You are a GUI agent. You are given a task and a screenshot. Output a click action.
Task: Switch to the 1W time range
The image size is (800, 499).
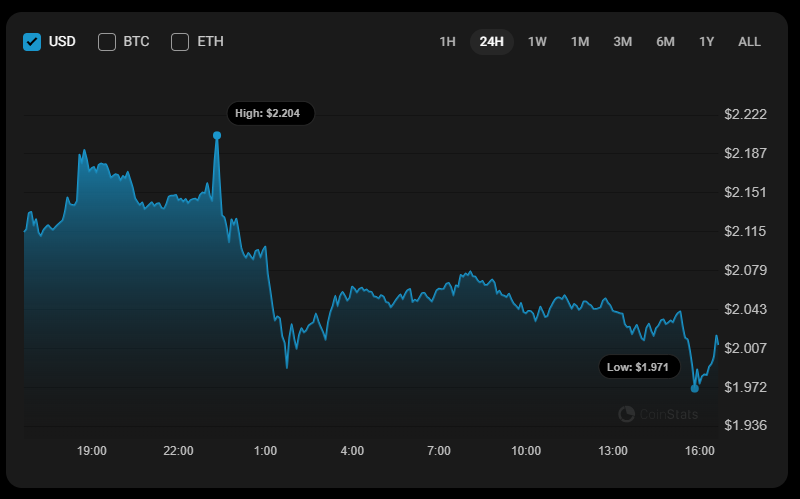coord(537,42)
